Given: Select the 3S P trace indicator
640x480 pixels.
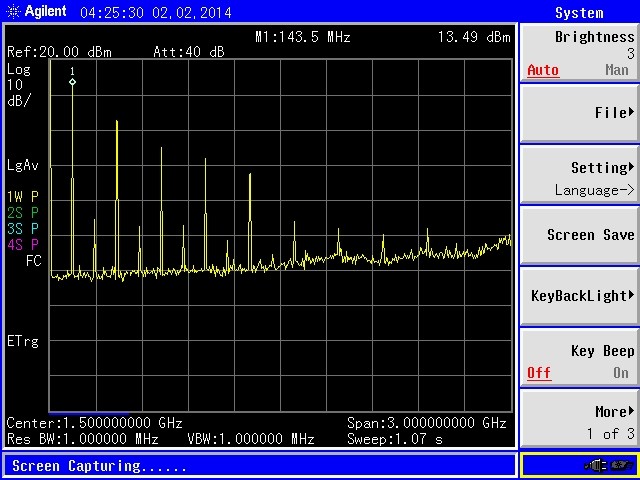Looking at the screenshot, I should [23, 229].
